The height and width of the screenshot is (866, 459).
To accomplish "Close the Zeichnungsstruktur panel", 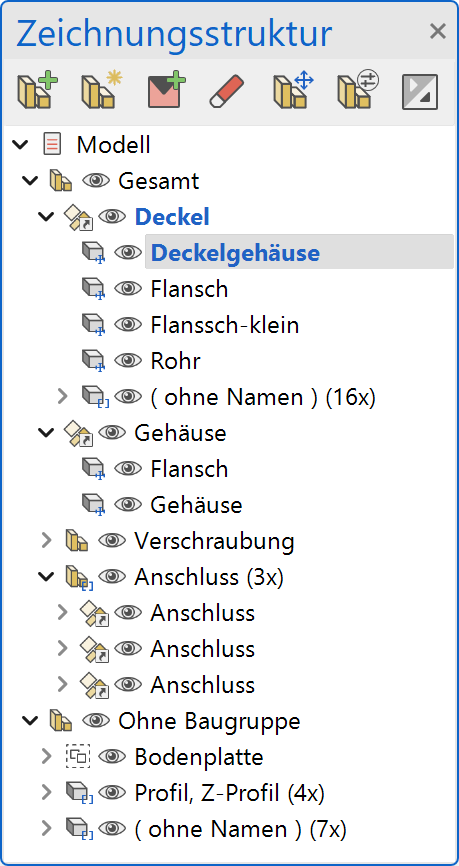I will (x=437, y=31).
